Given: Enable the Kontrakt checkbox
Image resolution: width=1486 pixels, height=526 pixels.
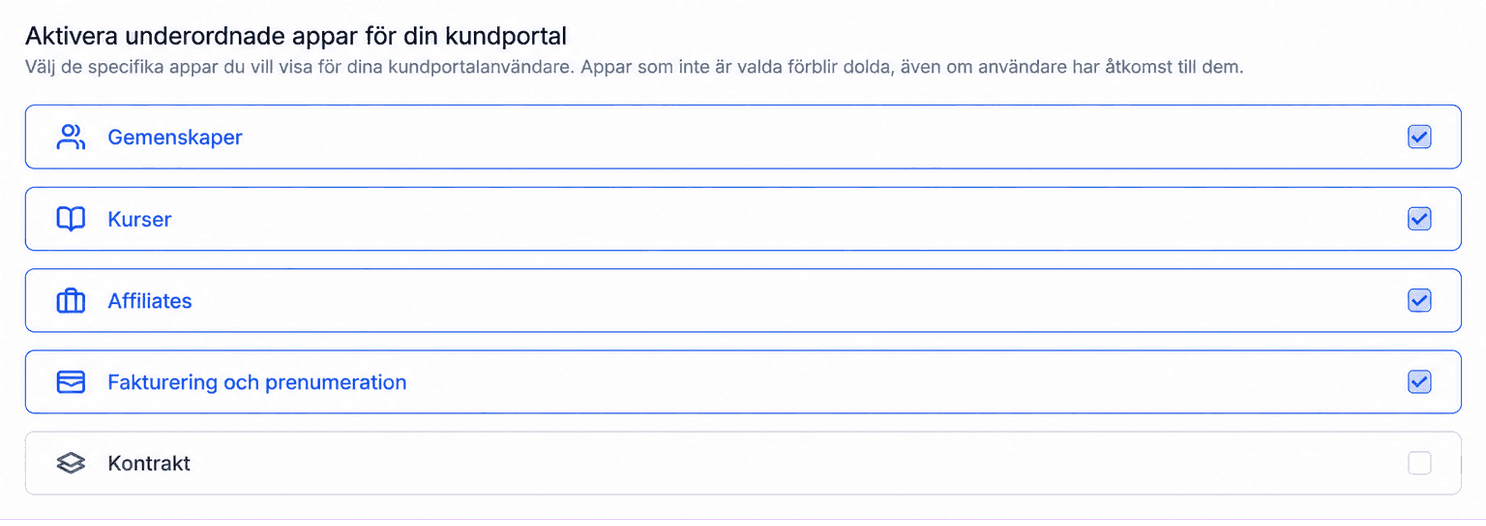Looking at the screenshot, I should (x=1419, y=463).
